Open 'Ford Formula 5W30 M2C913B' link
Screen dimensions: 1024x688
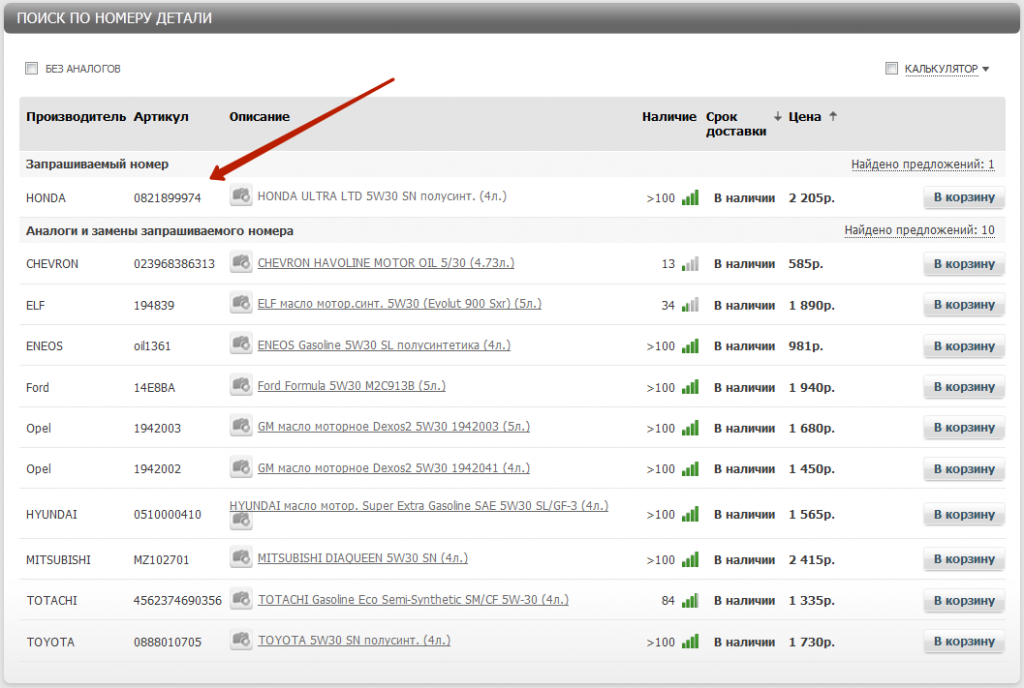pos(351,386)
